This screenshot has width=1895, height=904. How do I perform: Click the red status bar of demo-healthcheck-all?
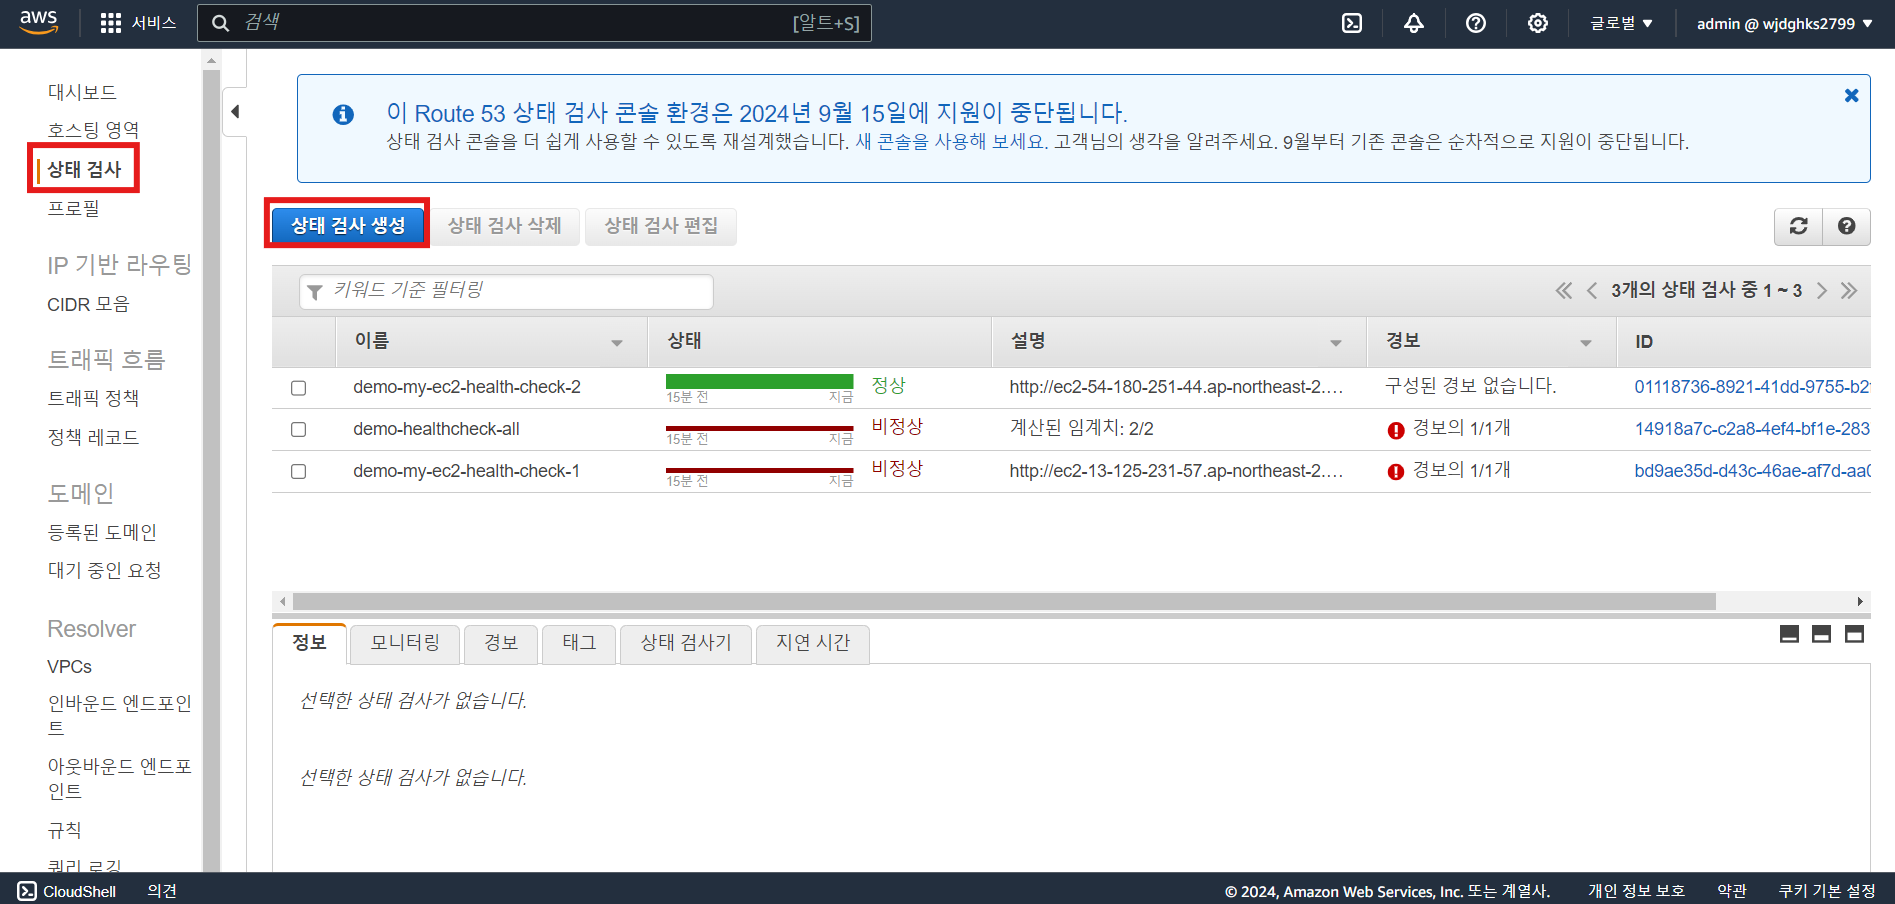click(759, 428)
